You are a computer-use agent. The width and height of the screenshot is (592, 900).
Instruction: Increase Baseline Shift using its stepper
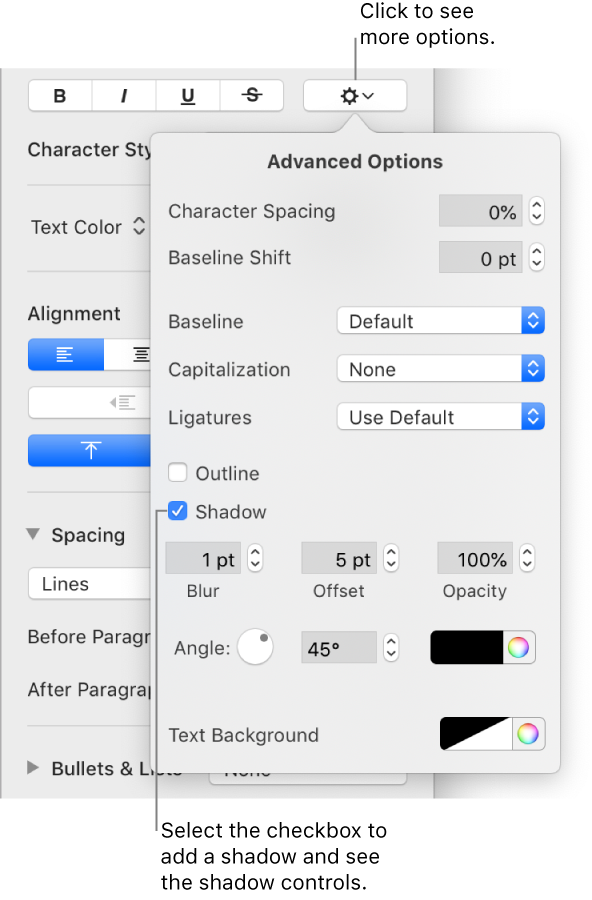click(536, 251)
